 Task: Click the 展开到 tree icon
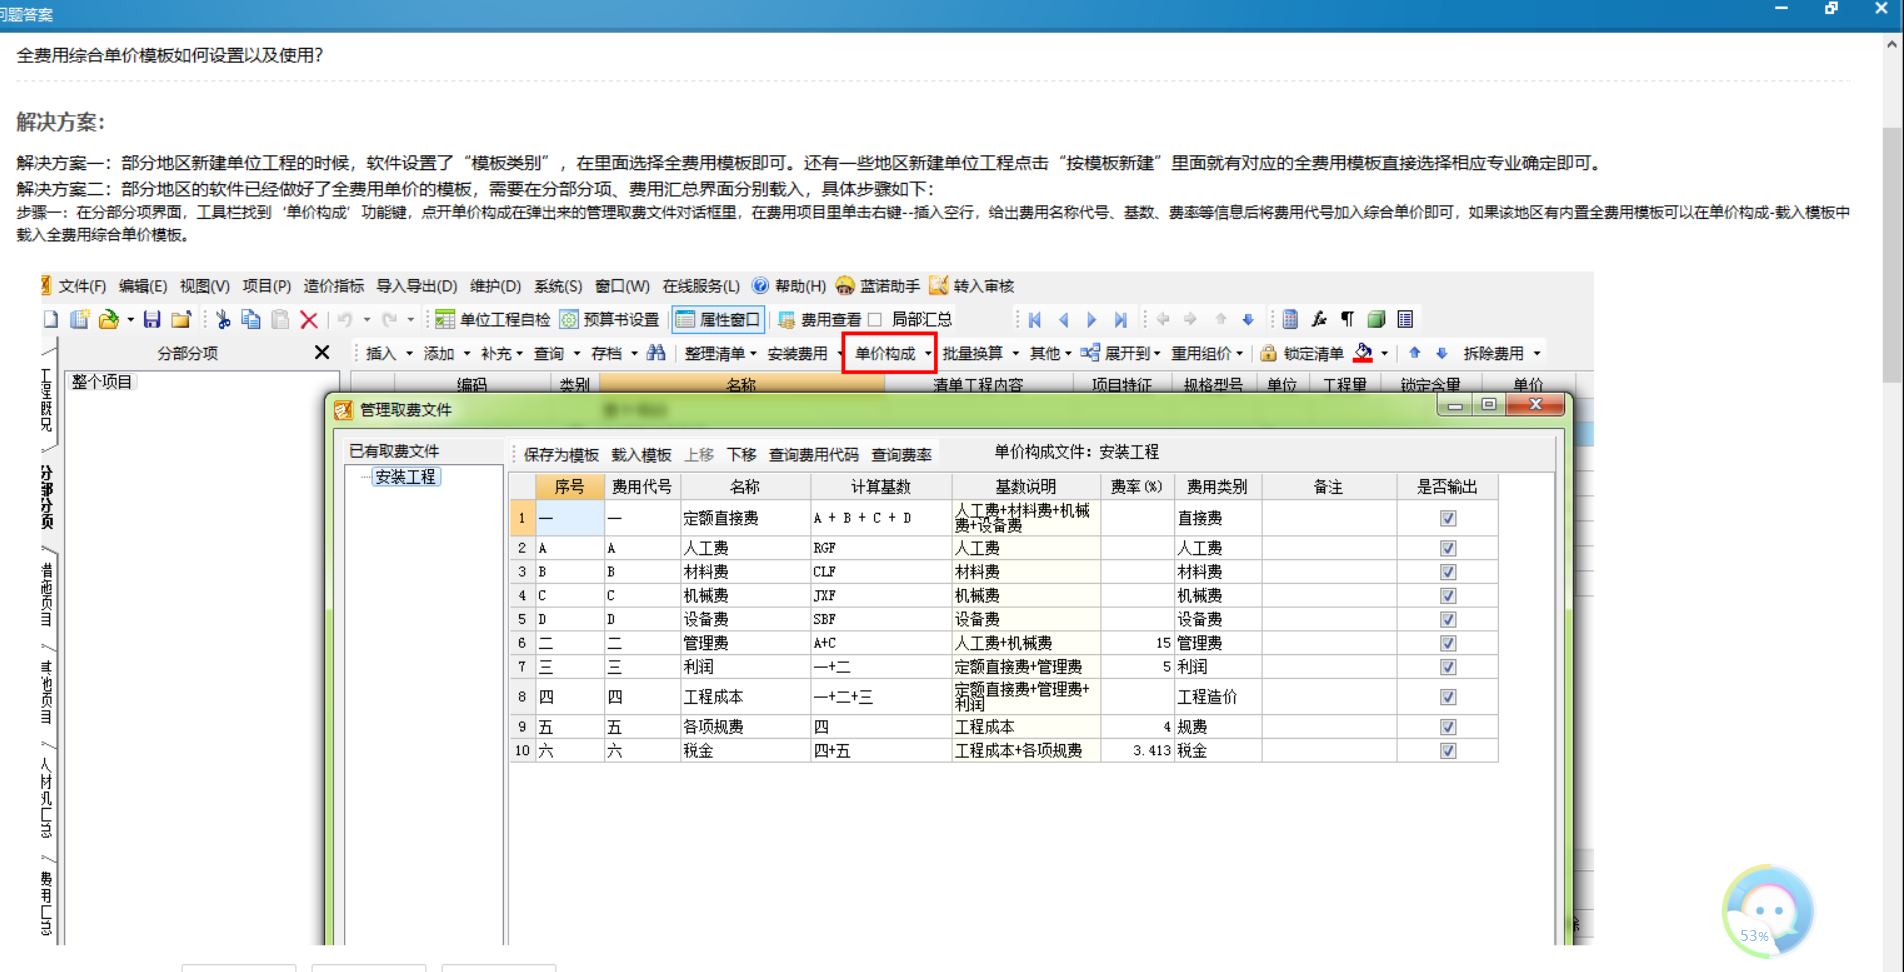(x=1089, y=352)
